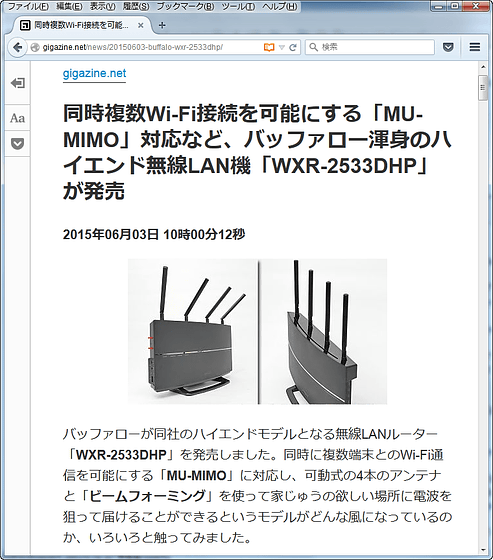The image size is (493, 560).
Task: Click the search magnifier icon
Action: coord(313,47)
